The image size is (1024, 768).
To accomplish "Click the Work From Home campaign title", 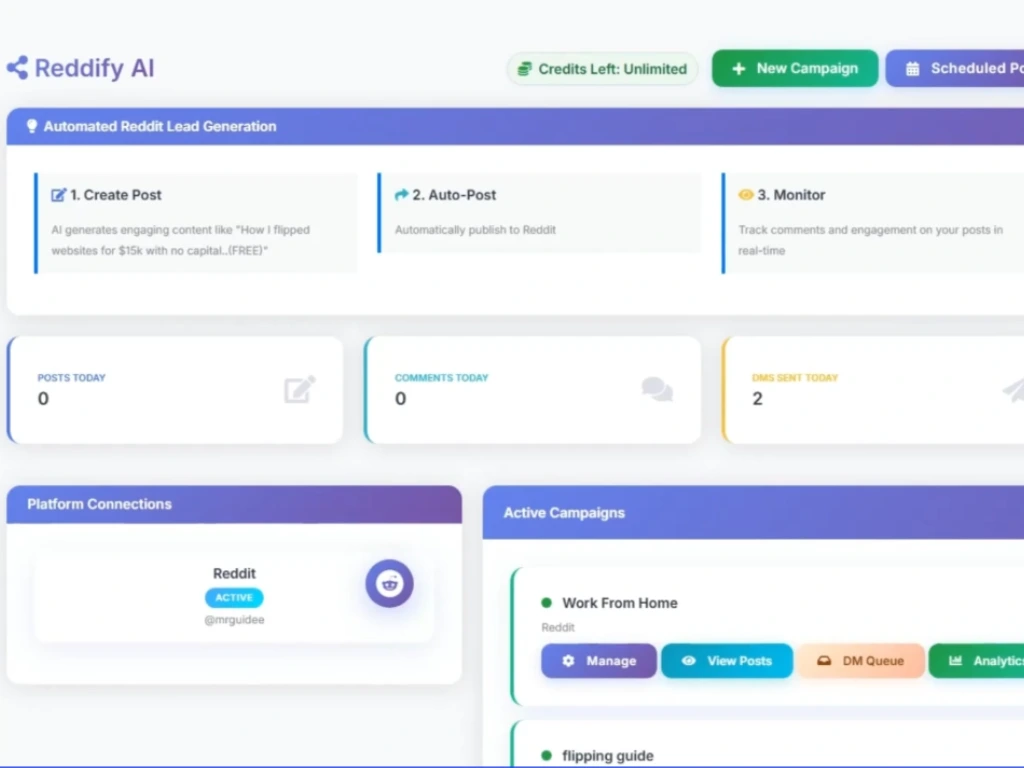I will click(619, 603).
